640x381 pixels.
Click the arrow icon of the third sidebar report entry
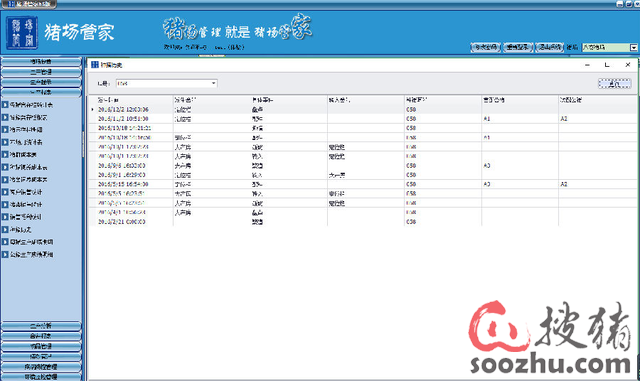[5, 129]
